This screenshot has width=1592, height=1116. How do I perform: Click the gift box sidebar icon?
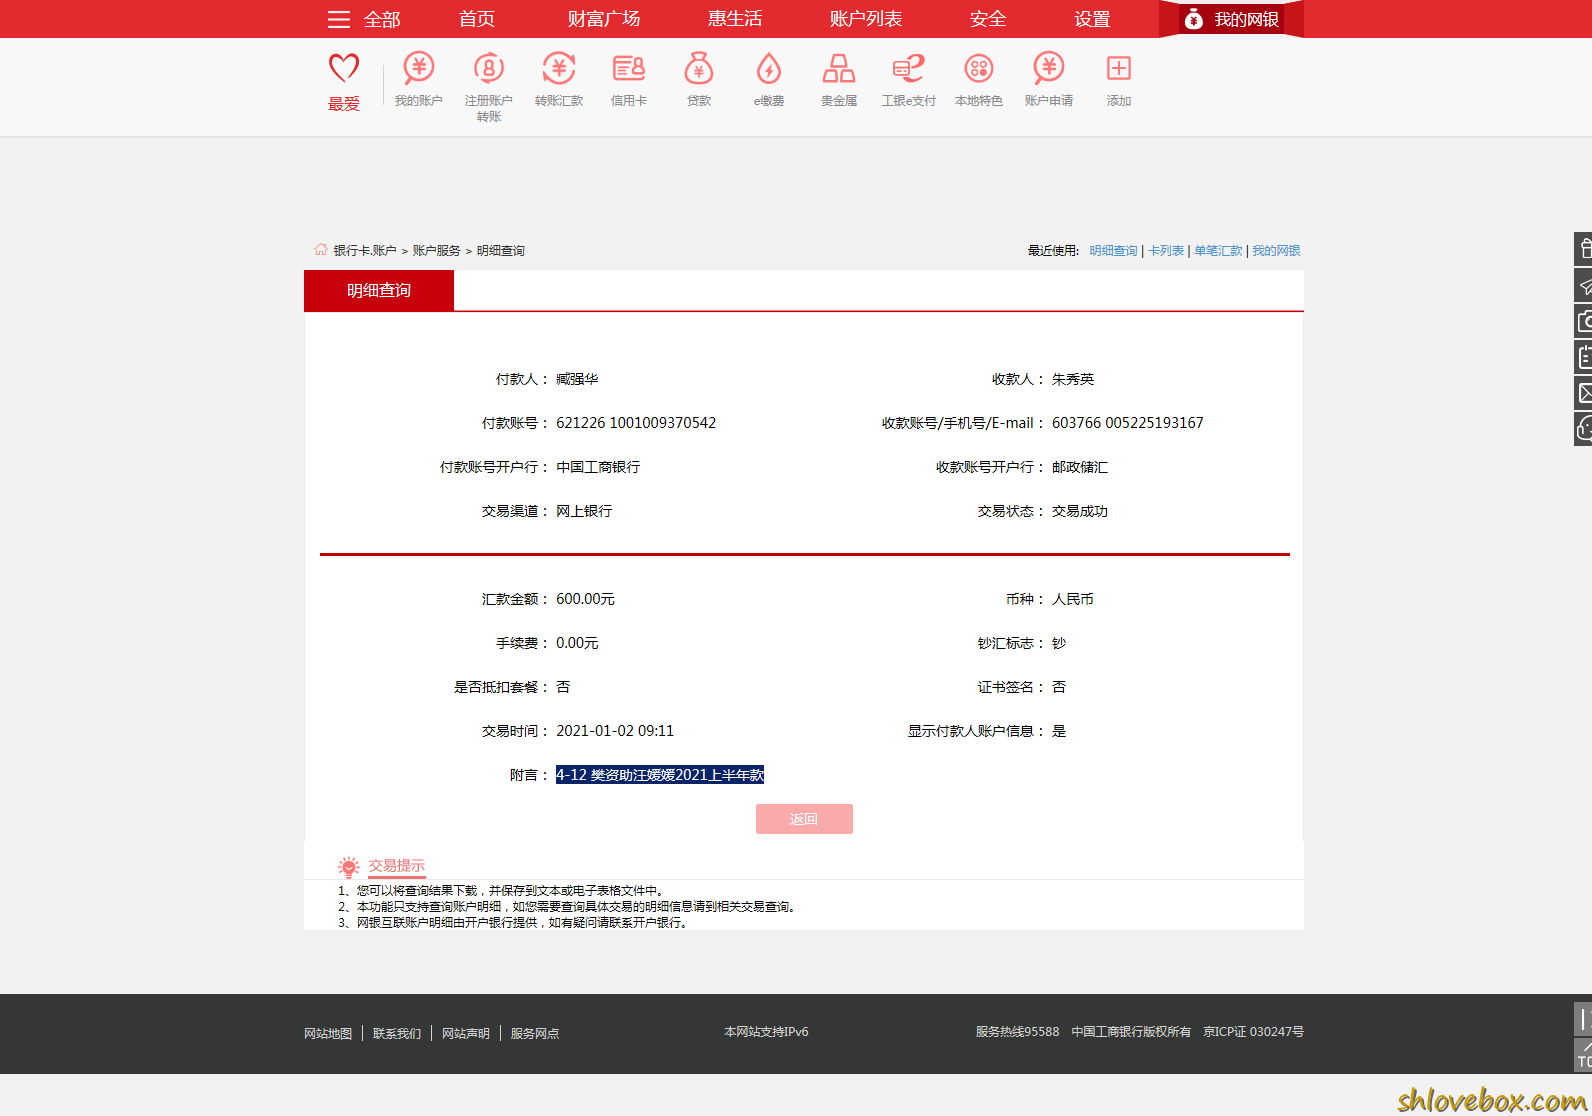point(1584,249)
